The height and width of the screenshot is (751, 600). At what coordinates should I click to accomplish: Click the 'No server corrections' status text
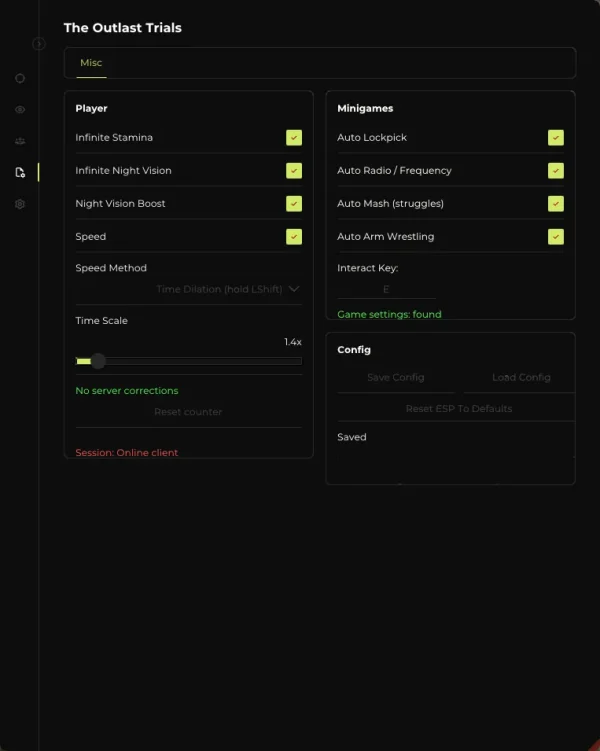[x=127, y=391]
